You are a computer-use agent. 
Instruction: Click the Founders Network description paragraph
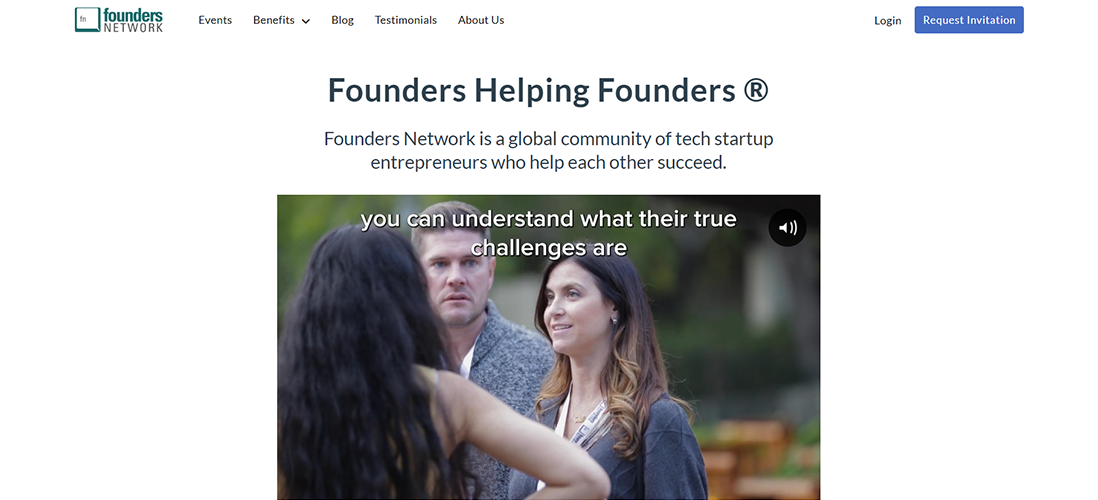pyautogui.click(x=548, y=151)
